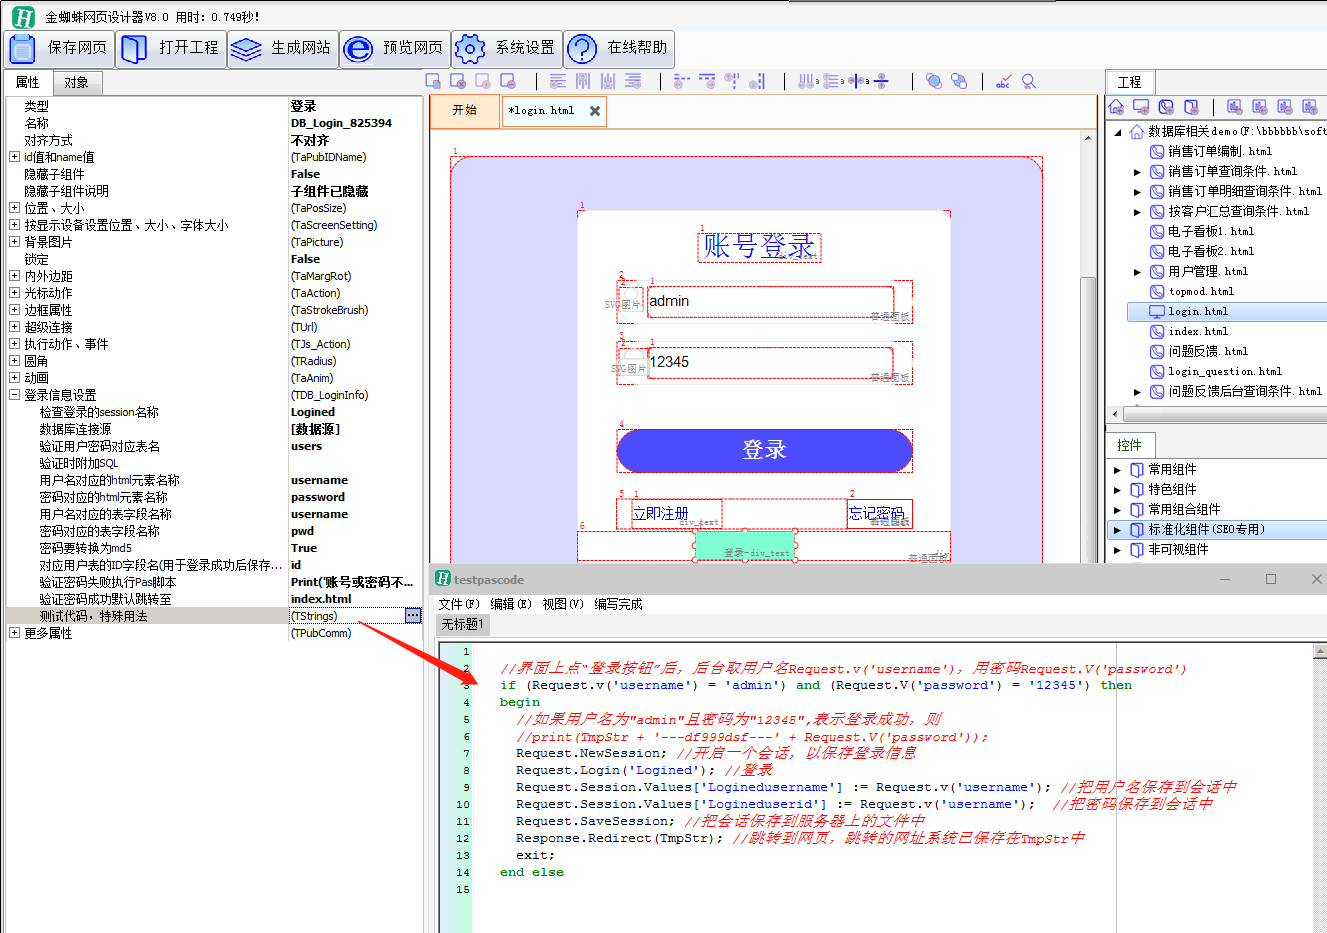Screen dimensions: 1327x933
Task: Click the magnifier search icon in toolbar
Action: pyautogui.click(x=1029, y=81)
